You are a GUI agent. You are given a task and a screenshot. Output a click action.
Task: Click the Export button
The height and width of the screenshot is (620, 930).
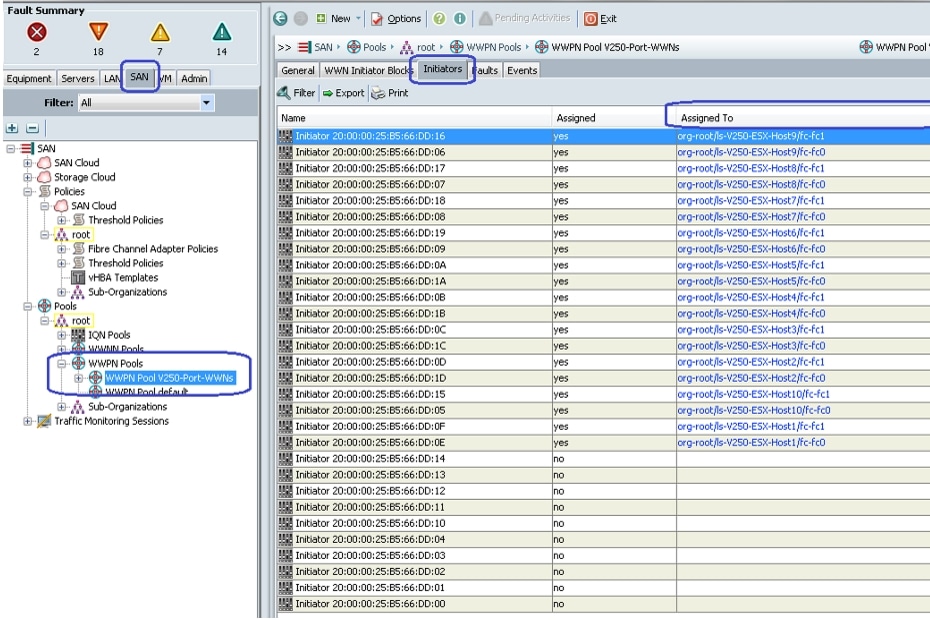[x=343, y=93]
